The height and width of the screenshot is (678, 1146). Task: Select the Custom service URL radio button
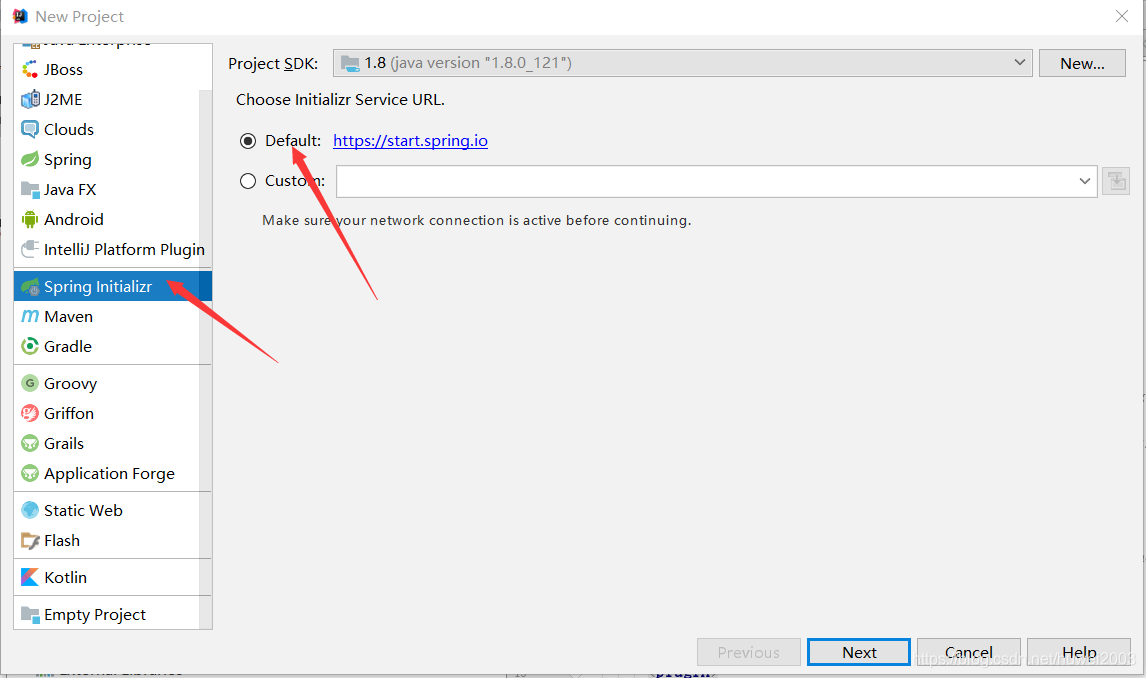pyautogui.click(x=248, y=181)
